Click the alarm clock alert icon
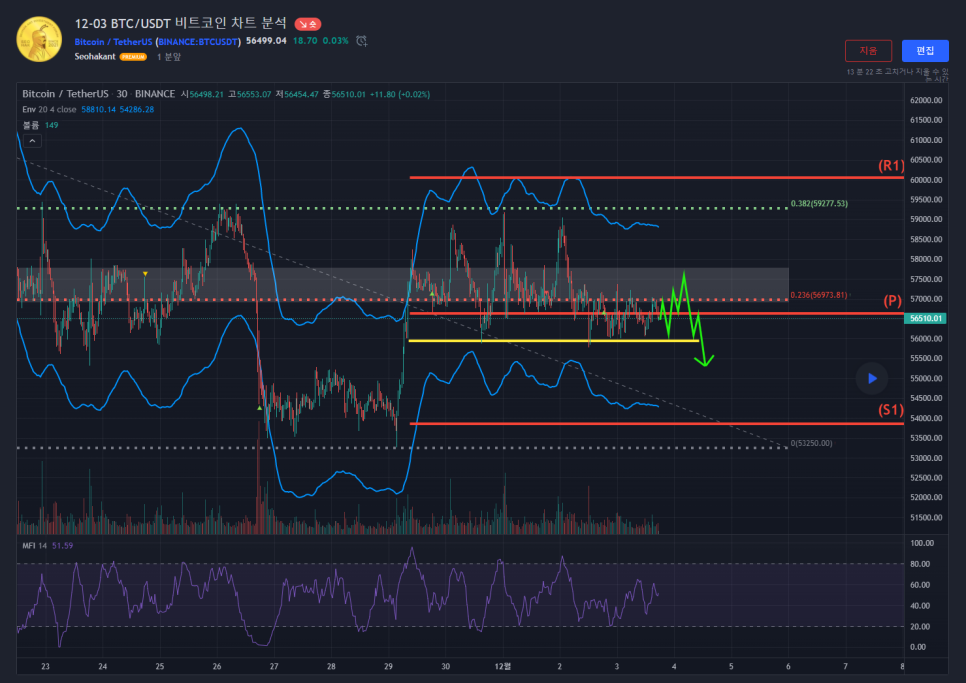The height and width of the screenshot is (683, 966). 362,41
